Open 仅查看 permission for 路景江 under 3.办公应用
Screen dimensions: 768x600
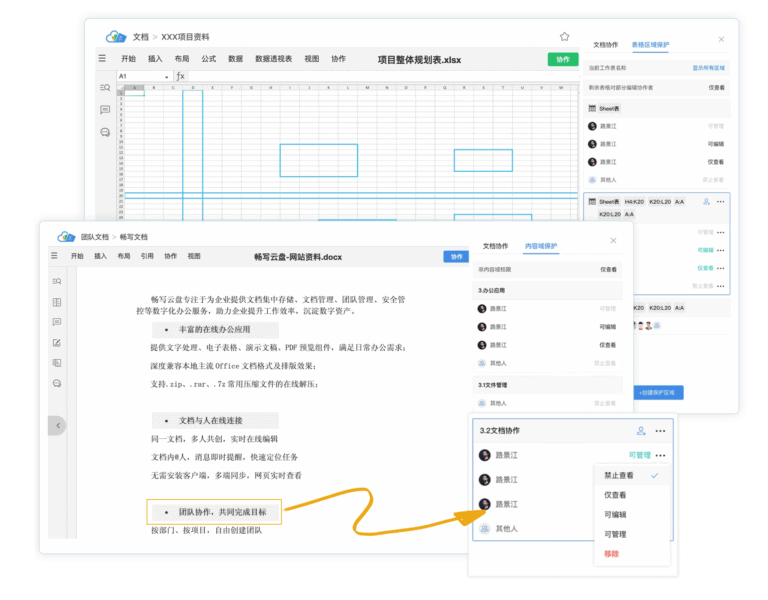click(607, 345)
